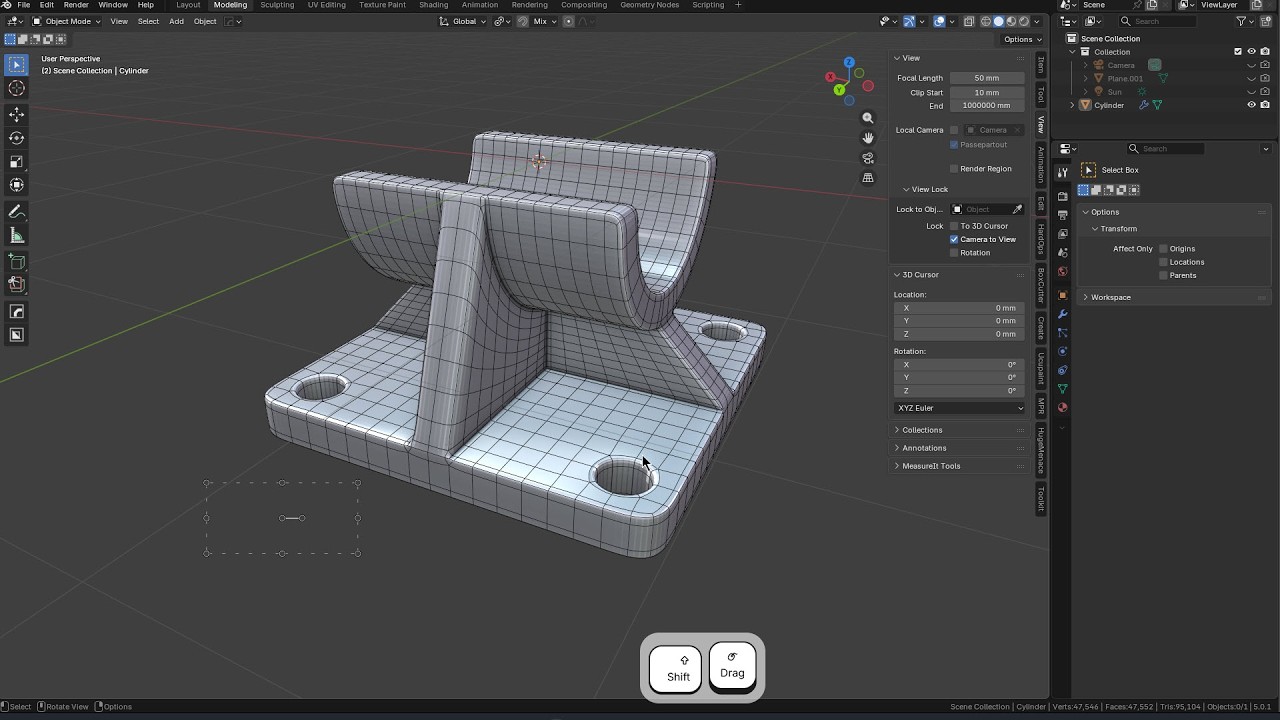This screenshot has width=1280, height=720.
Task: Toggle X-ray mode icon in header
Action: coord(968,21)
